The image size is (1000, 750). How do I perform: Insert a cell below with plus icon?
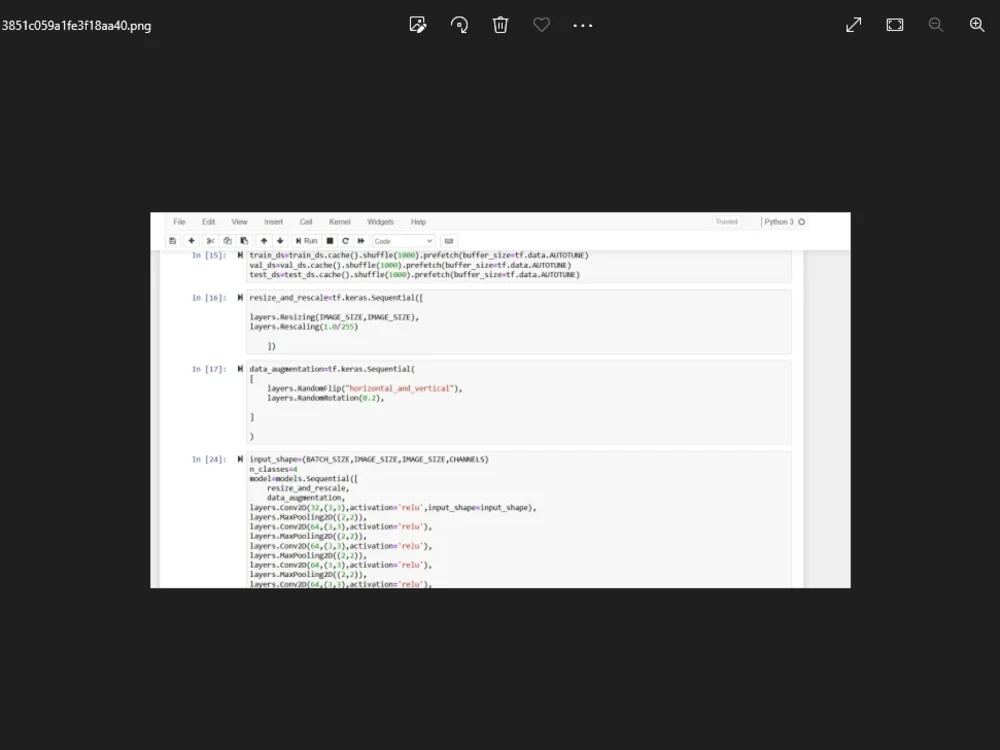click(191, 241)
